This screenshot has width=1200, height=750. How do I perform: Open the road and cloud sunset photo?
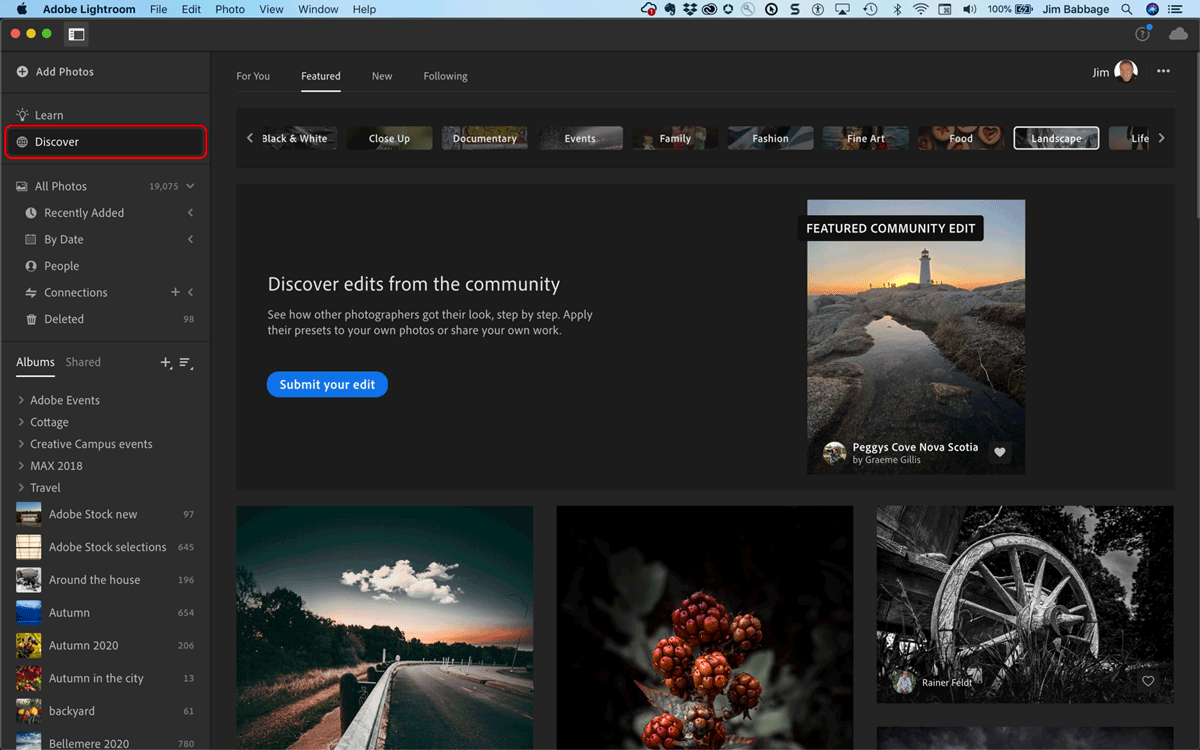coord(384,627)
